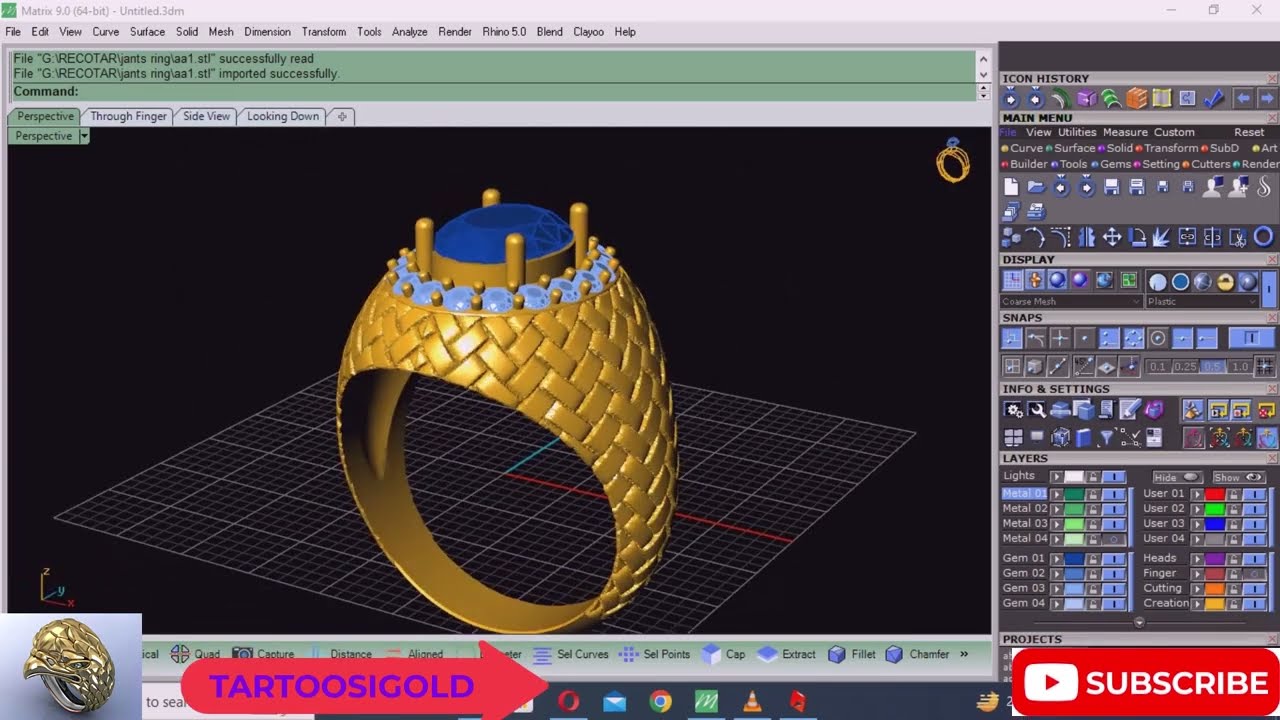Add a new viewport tab with plus
Image resolution: width=1280 pixels, height=720 pixels.
(342, 116)
